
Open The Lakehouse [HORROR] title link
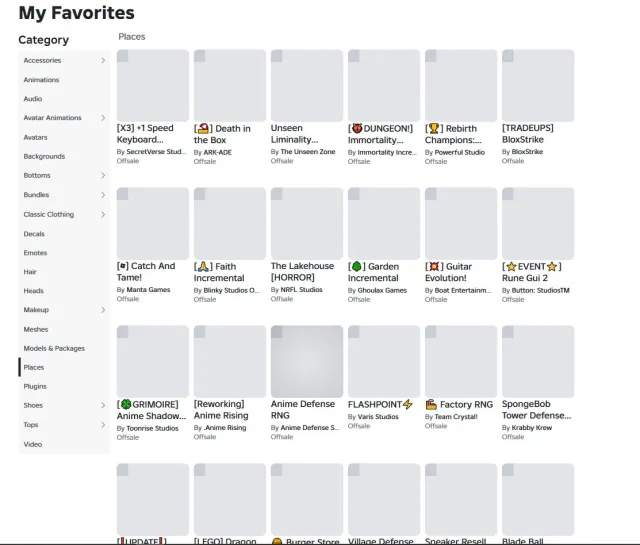302,271
